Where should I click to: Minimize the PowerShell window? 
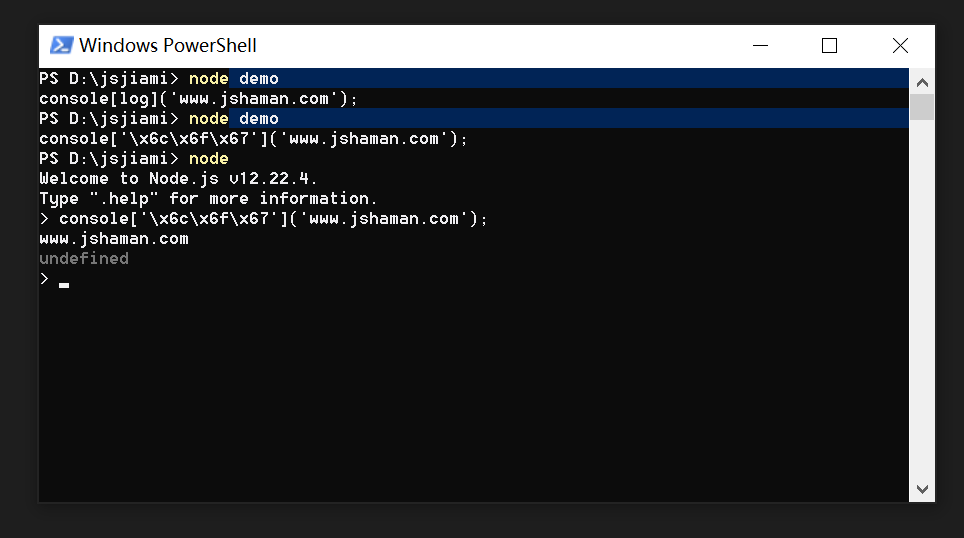click(761, 45)
